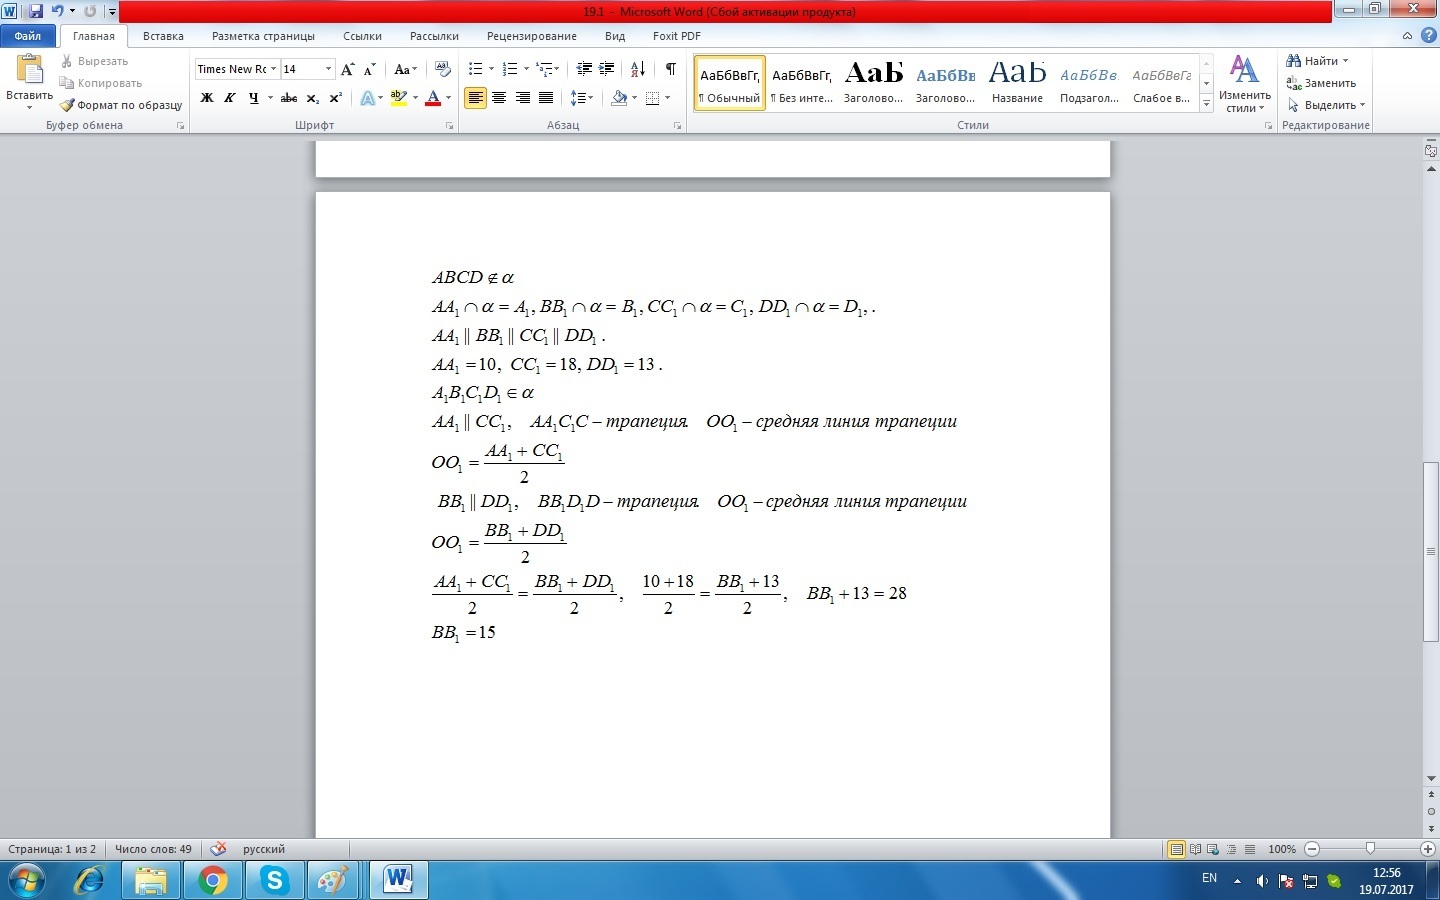The width and height of the screenshot is (1440, 900).
Task: Align text right
Action: 522,98
